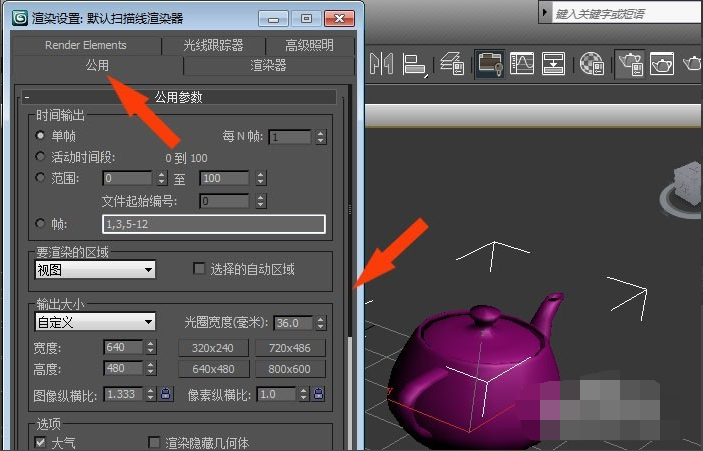Viewport: 703px width, 451px height.
Task: Select the 范围 range radio button
Action: point(40,178)
